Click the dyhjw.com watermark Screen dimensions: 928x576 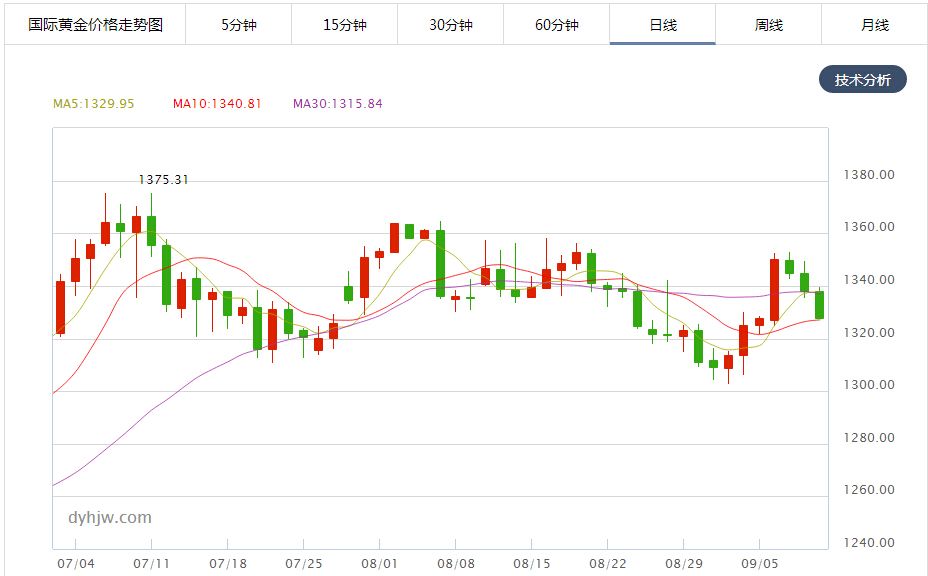pos(110,517)
